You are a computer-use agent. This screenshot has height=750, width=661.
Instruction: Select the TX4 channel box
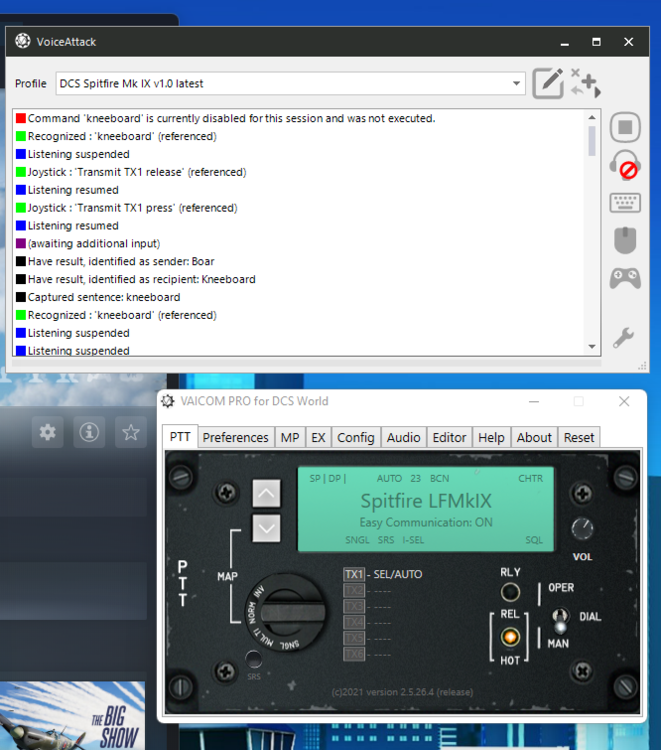(x=354, y=623)
